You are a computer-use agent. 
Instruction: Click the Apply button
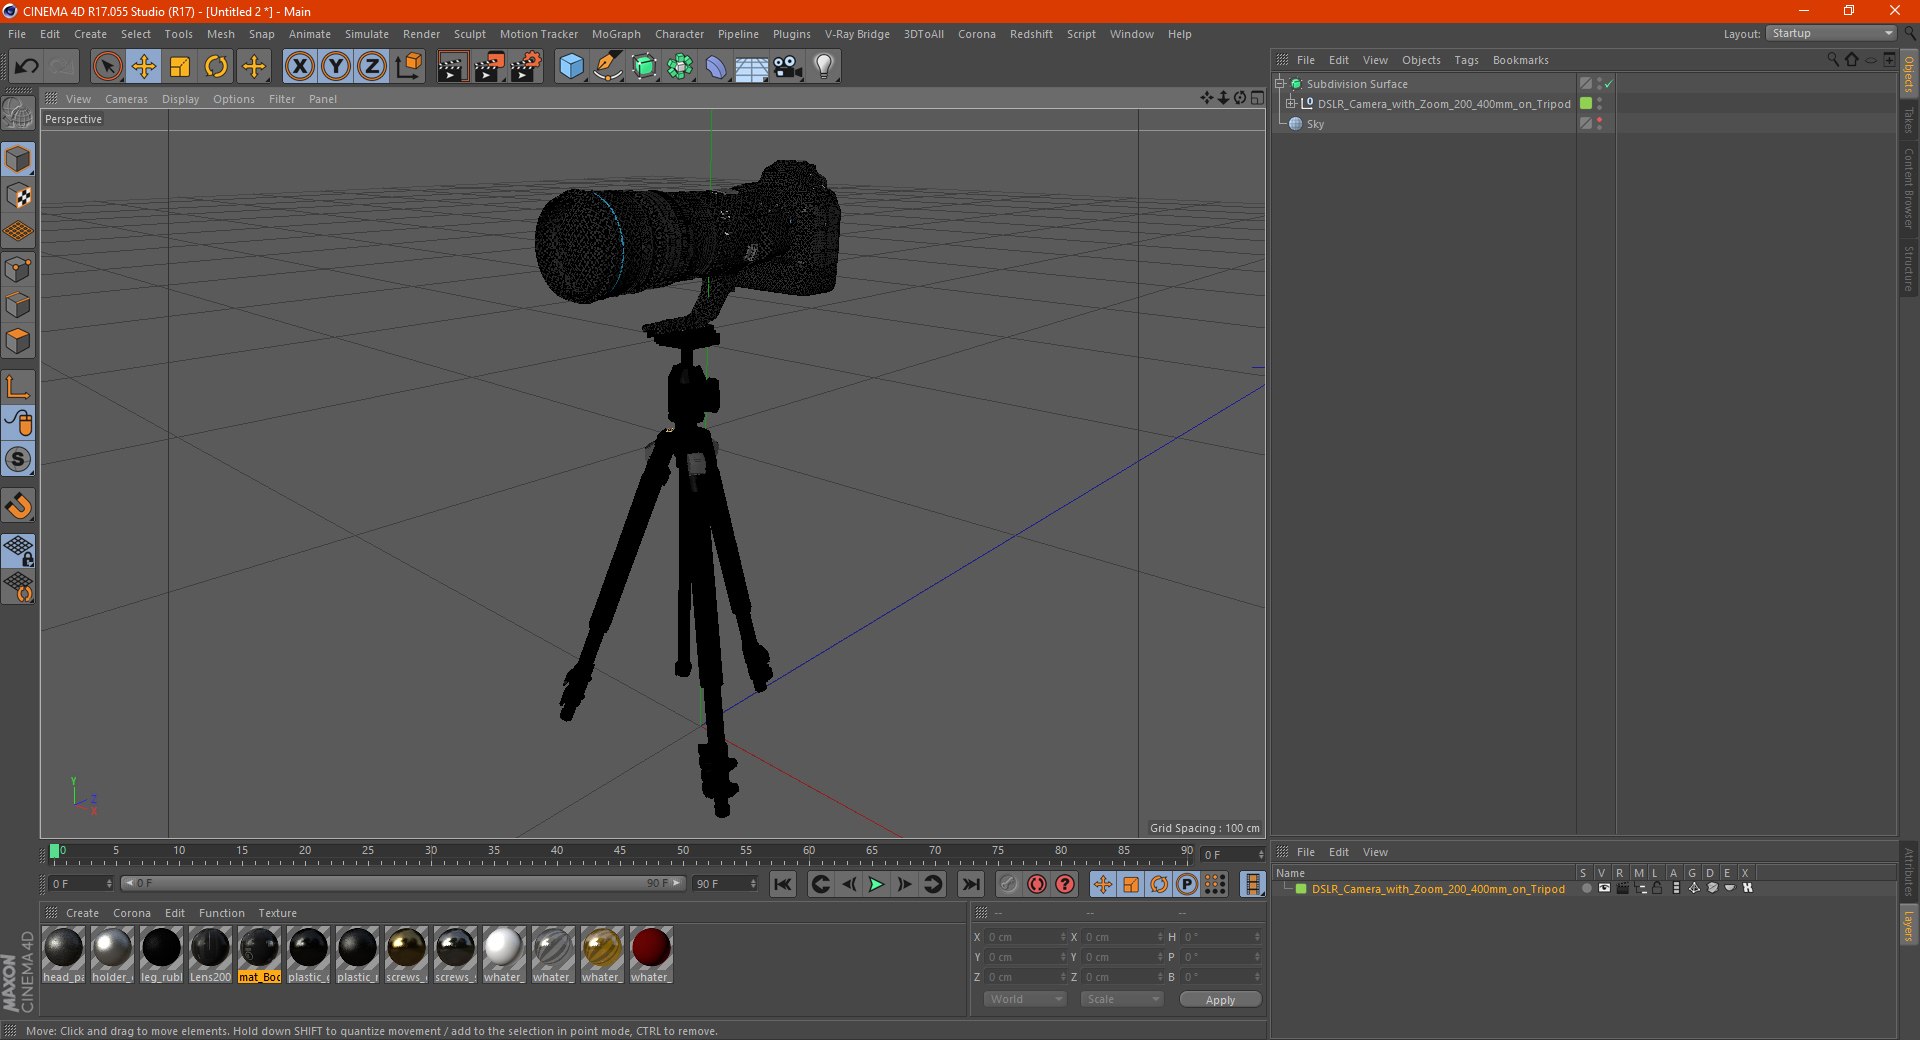coord(1220,999)
